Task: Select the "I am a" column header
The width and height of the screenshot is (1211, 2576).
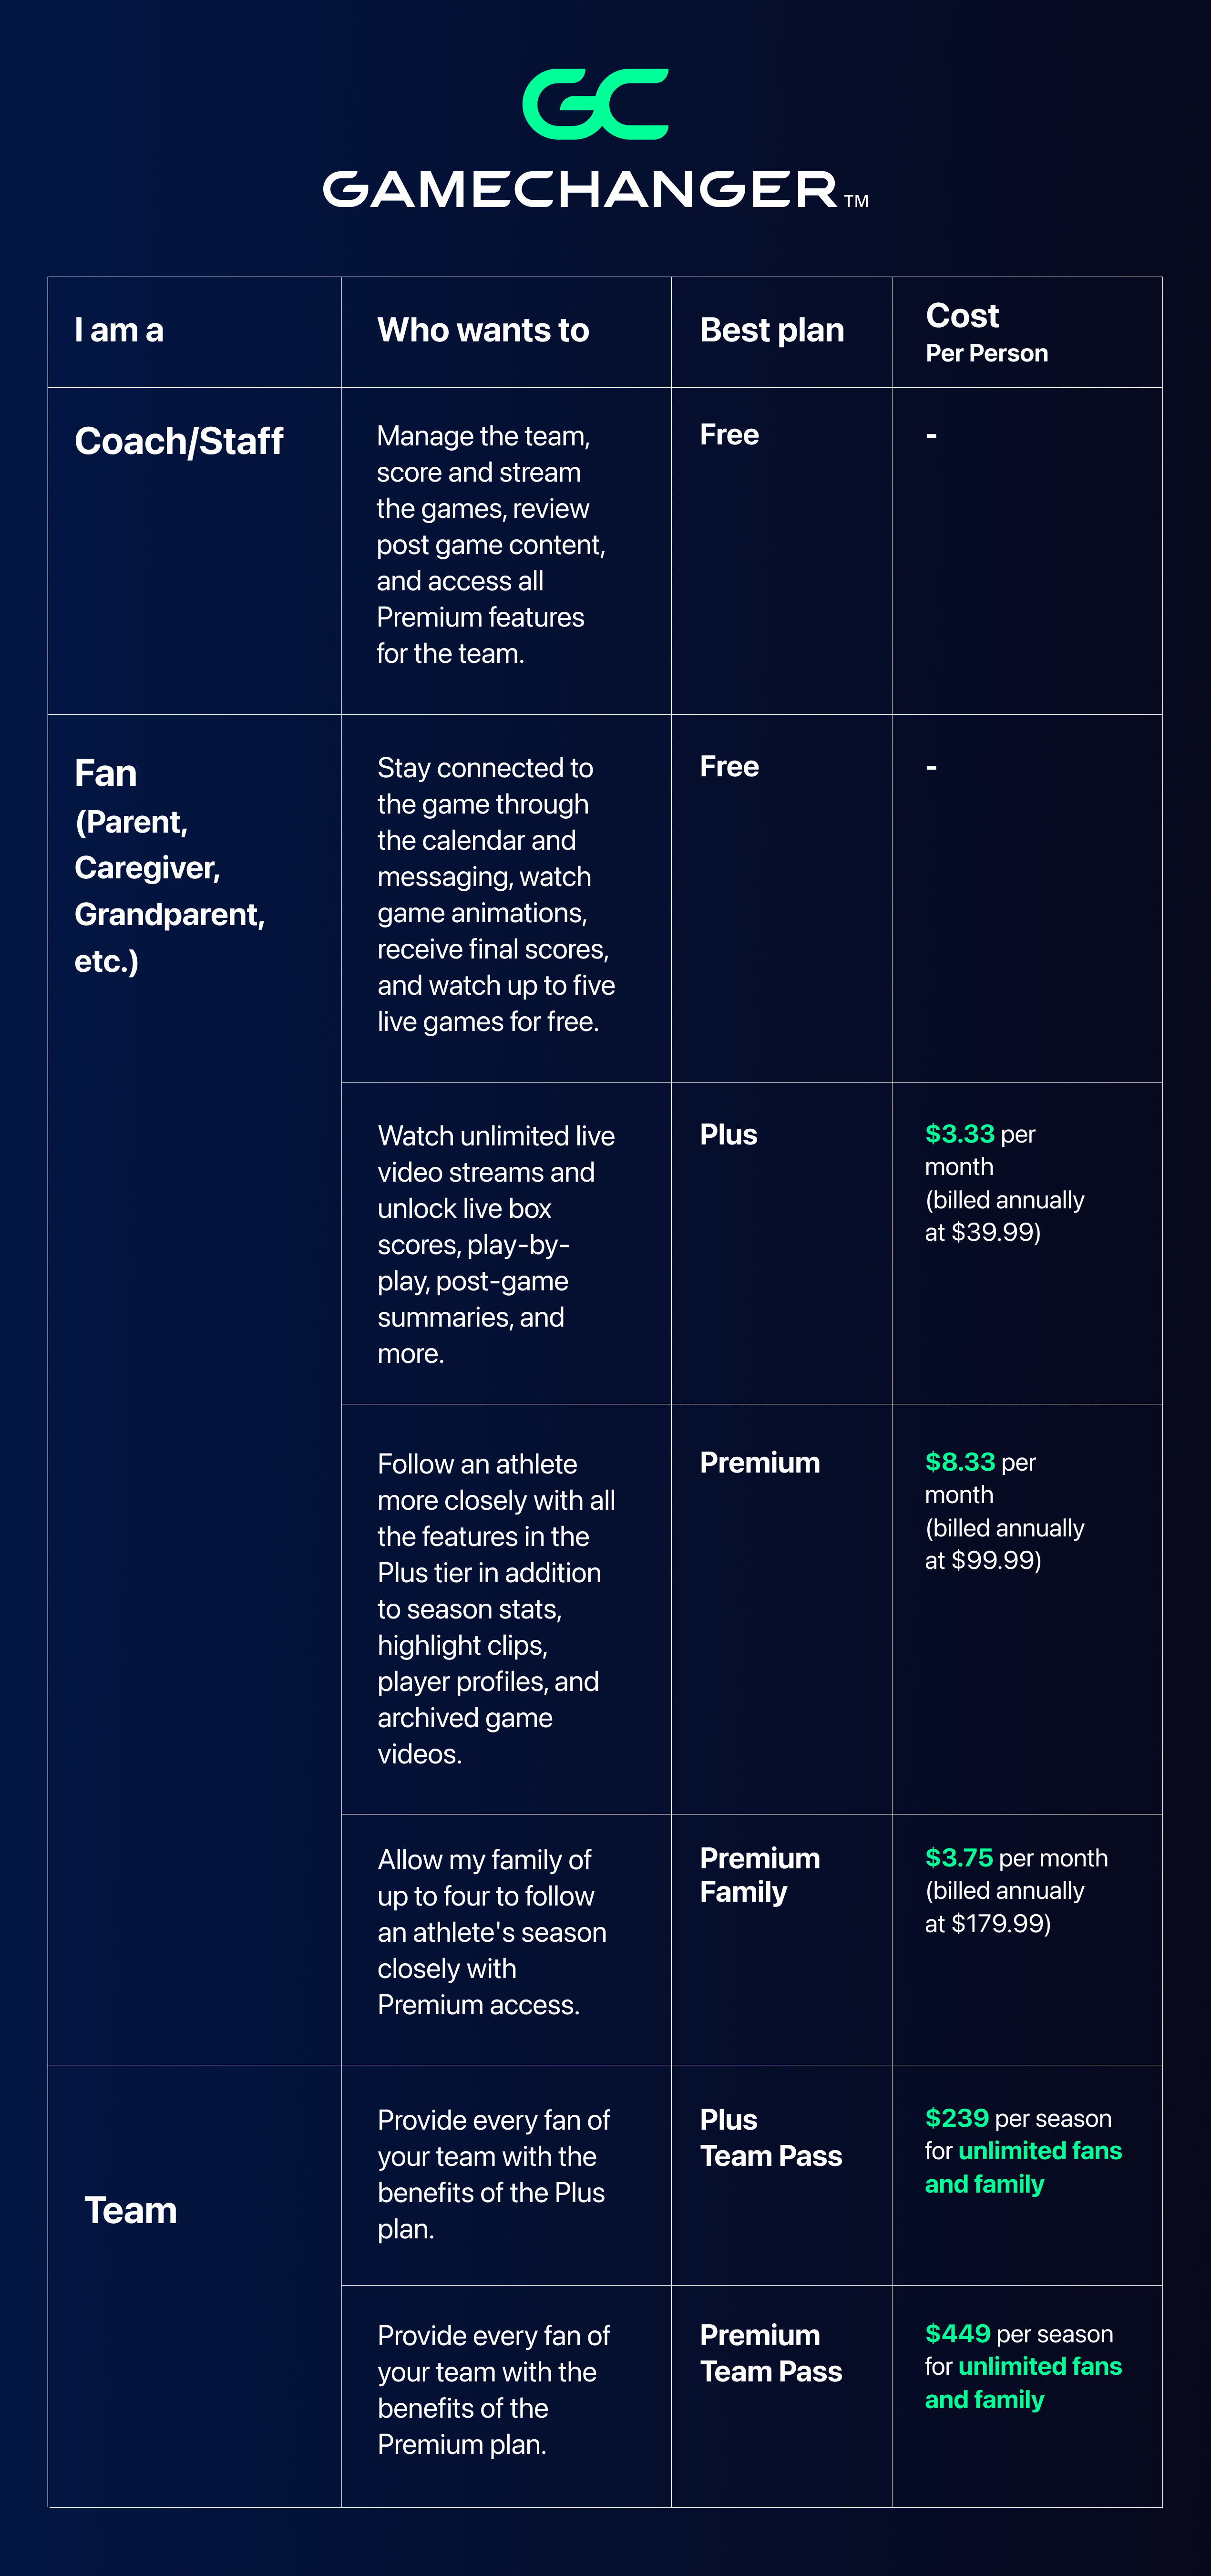Action: pos(119,331)
